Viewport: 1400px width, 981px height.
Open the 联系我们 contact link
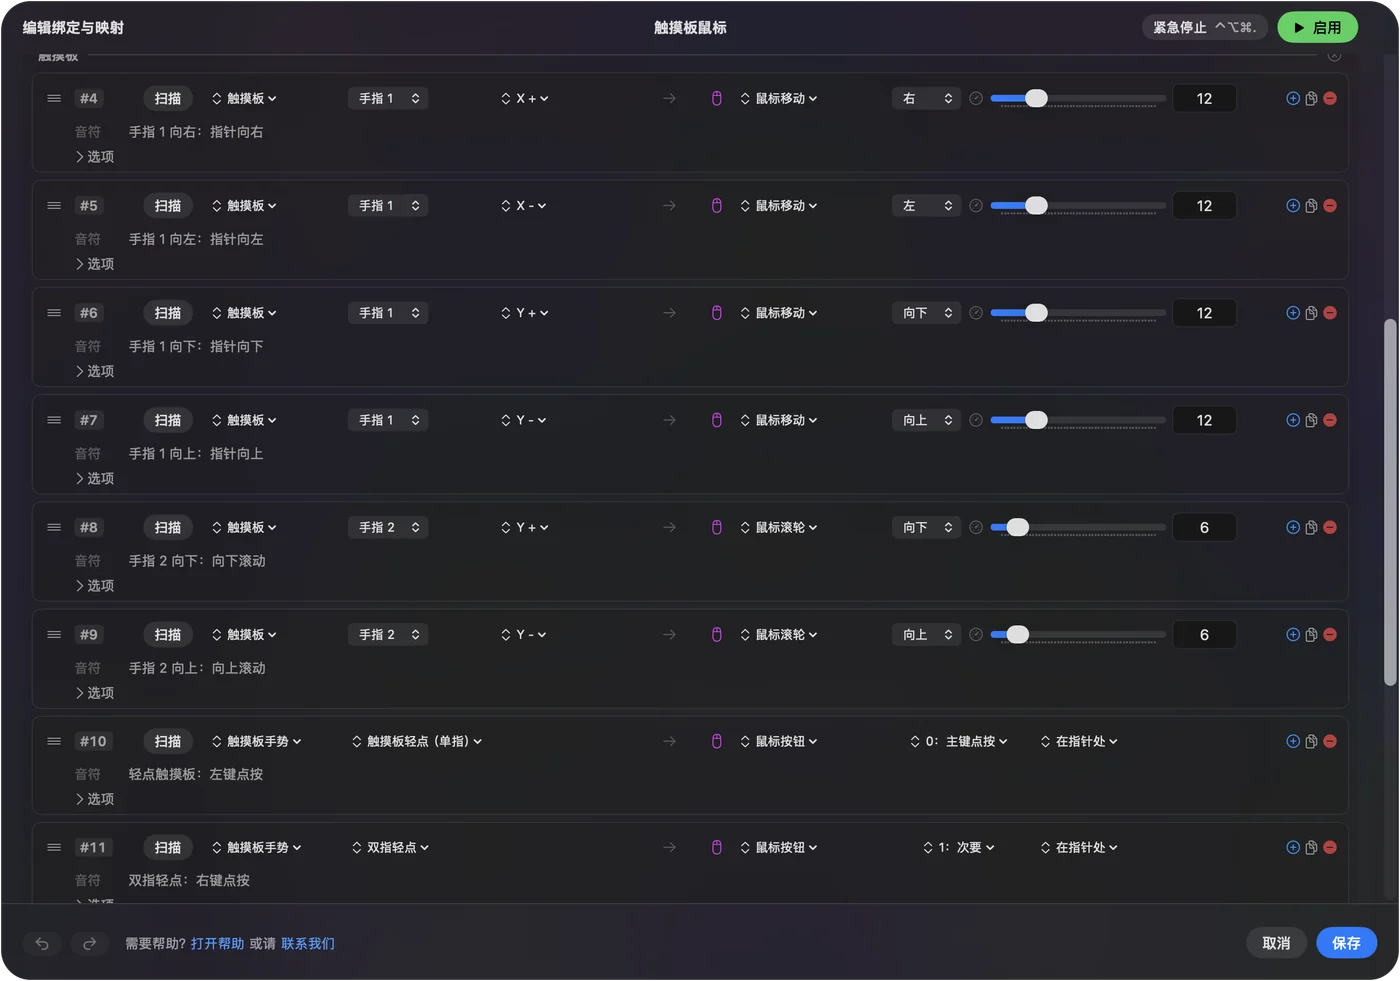308,943
